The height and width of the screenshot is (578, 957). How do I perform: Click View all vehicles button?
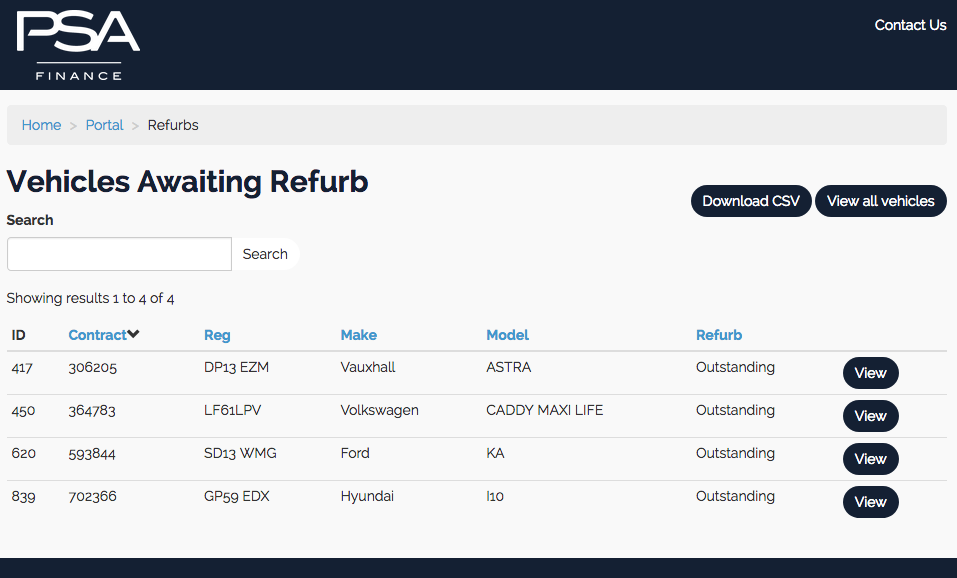[880, 201]
